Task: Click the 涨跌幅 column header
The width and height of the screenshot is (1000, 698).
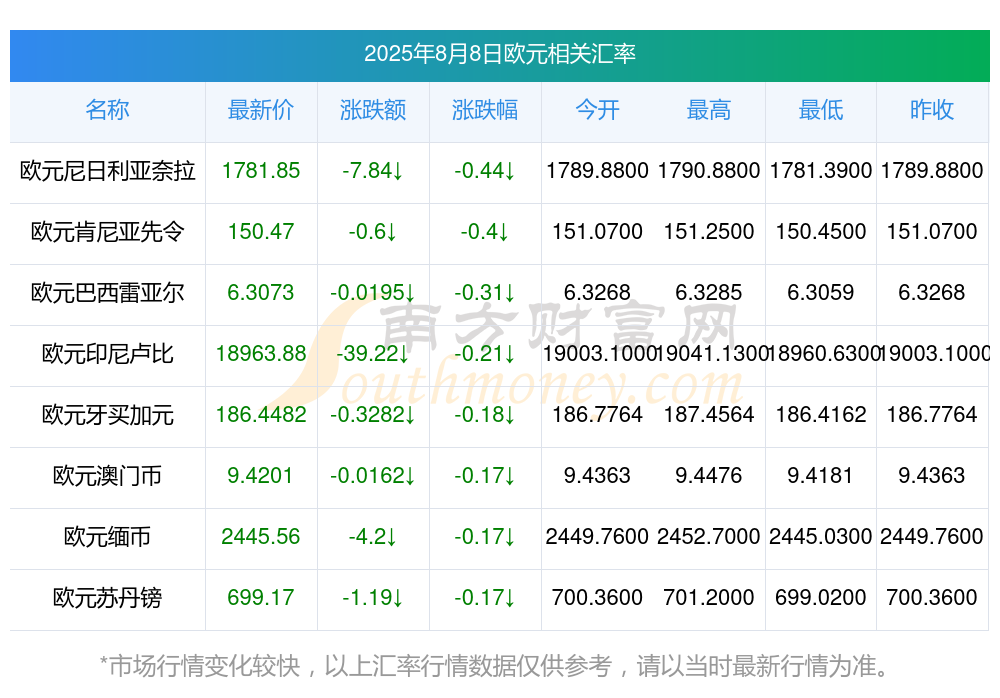Action: [485, 110]
